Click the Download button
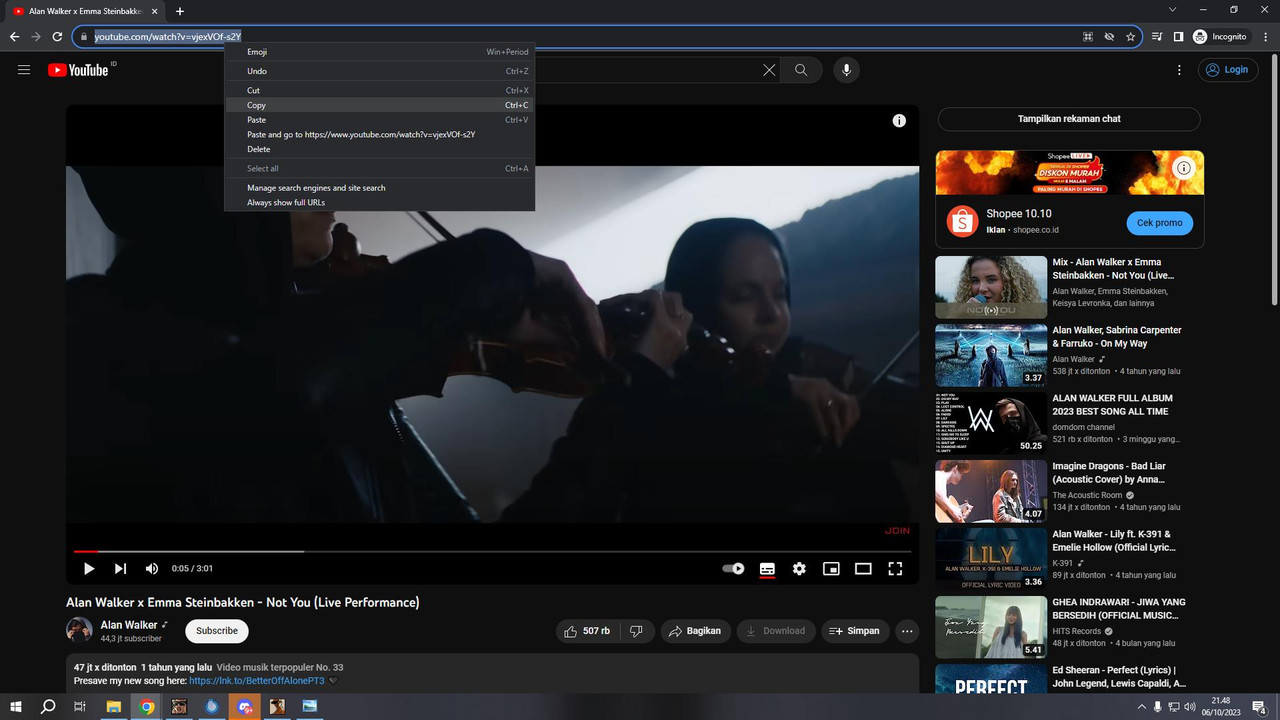Viewport: 1280px width, 720px height. [x=776, y=631]
